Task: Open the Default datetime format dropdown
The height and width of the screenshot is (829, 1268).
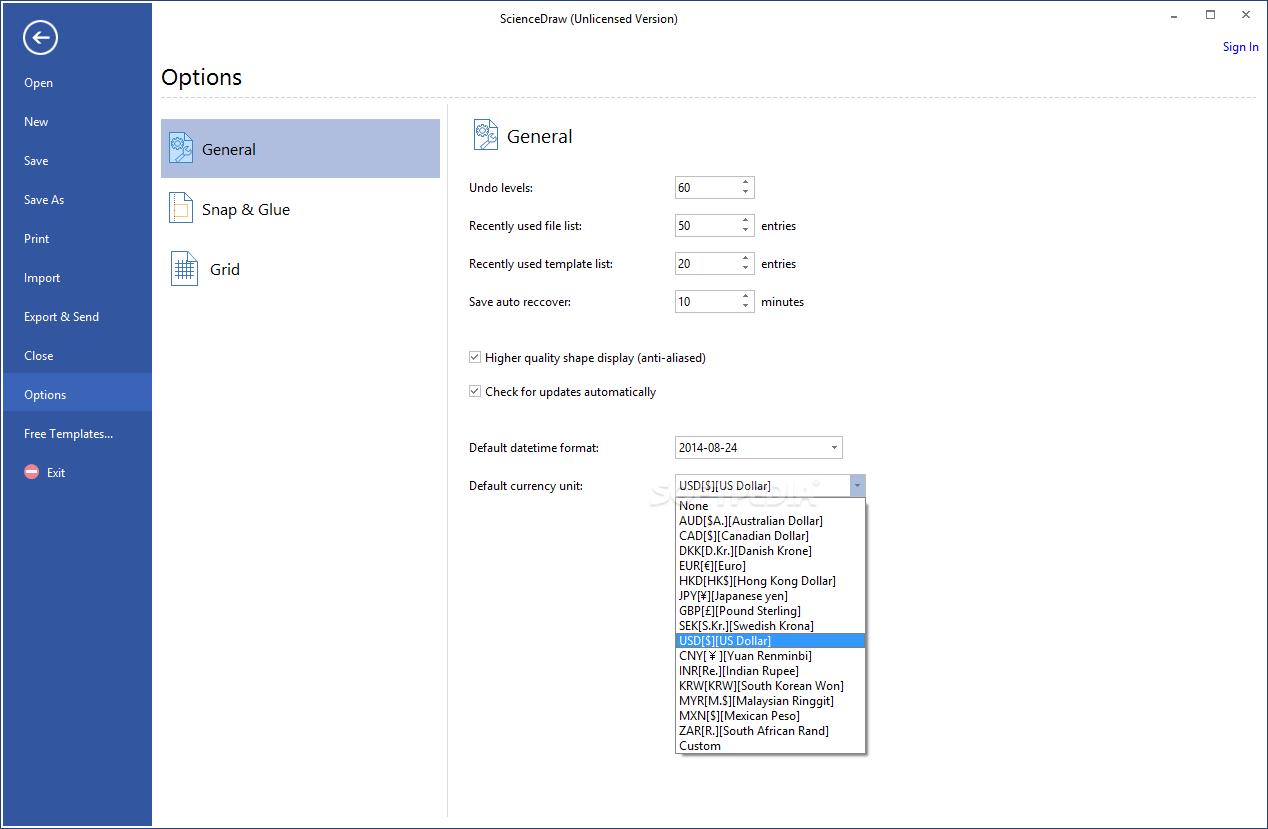Action: click(834, 448)
